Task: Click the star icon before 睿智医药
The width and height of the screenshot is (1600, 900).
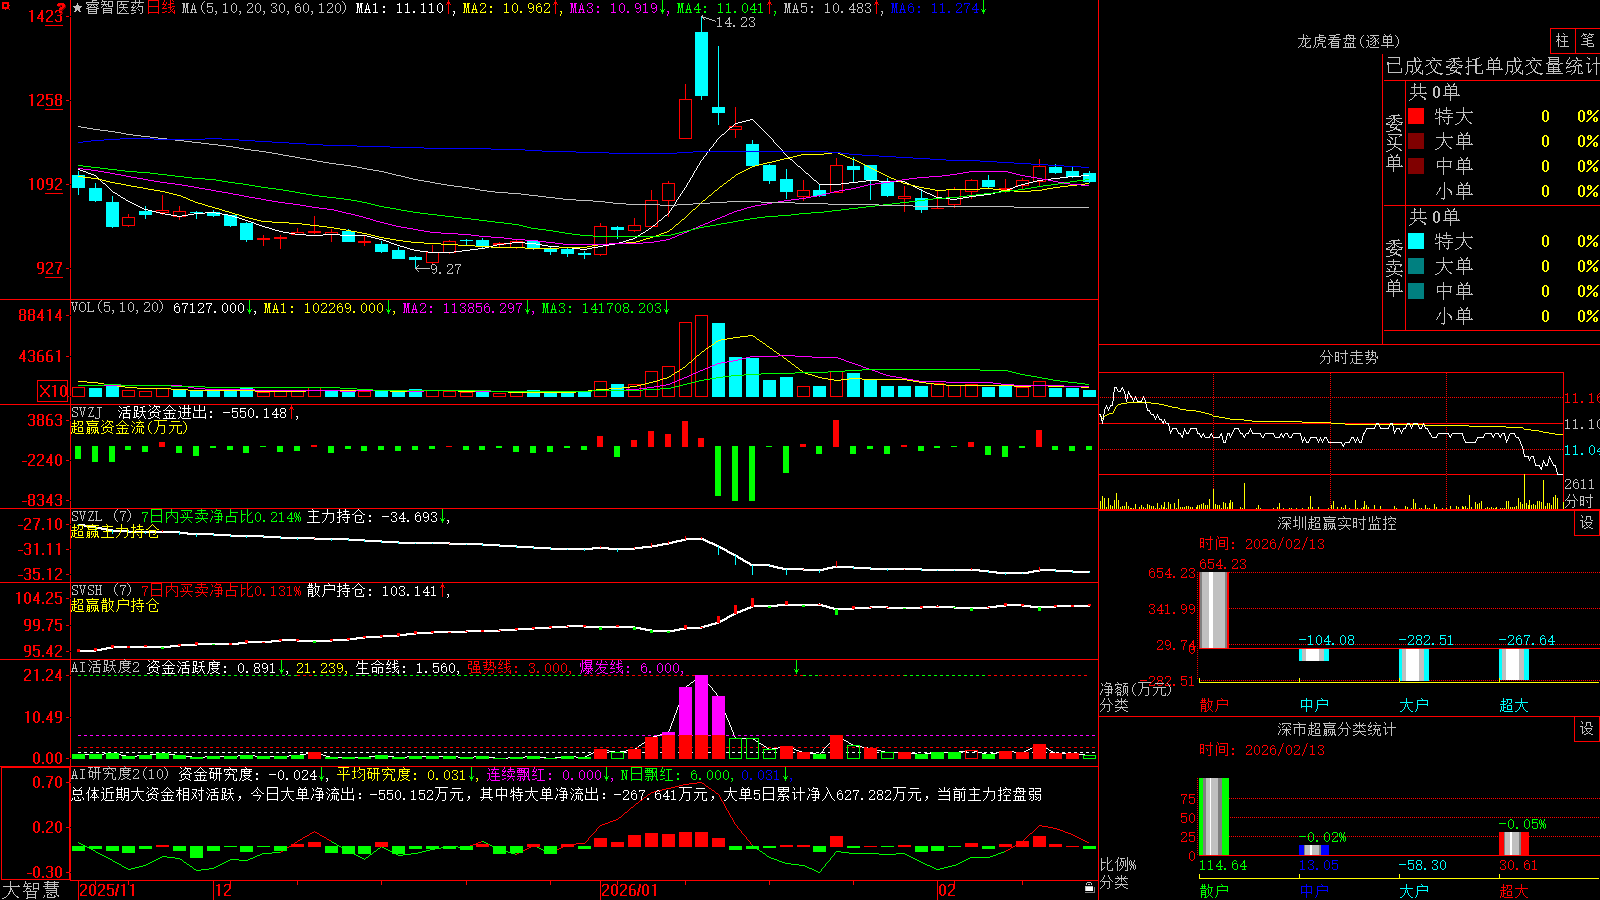Action: [x=77, y=8]
